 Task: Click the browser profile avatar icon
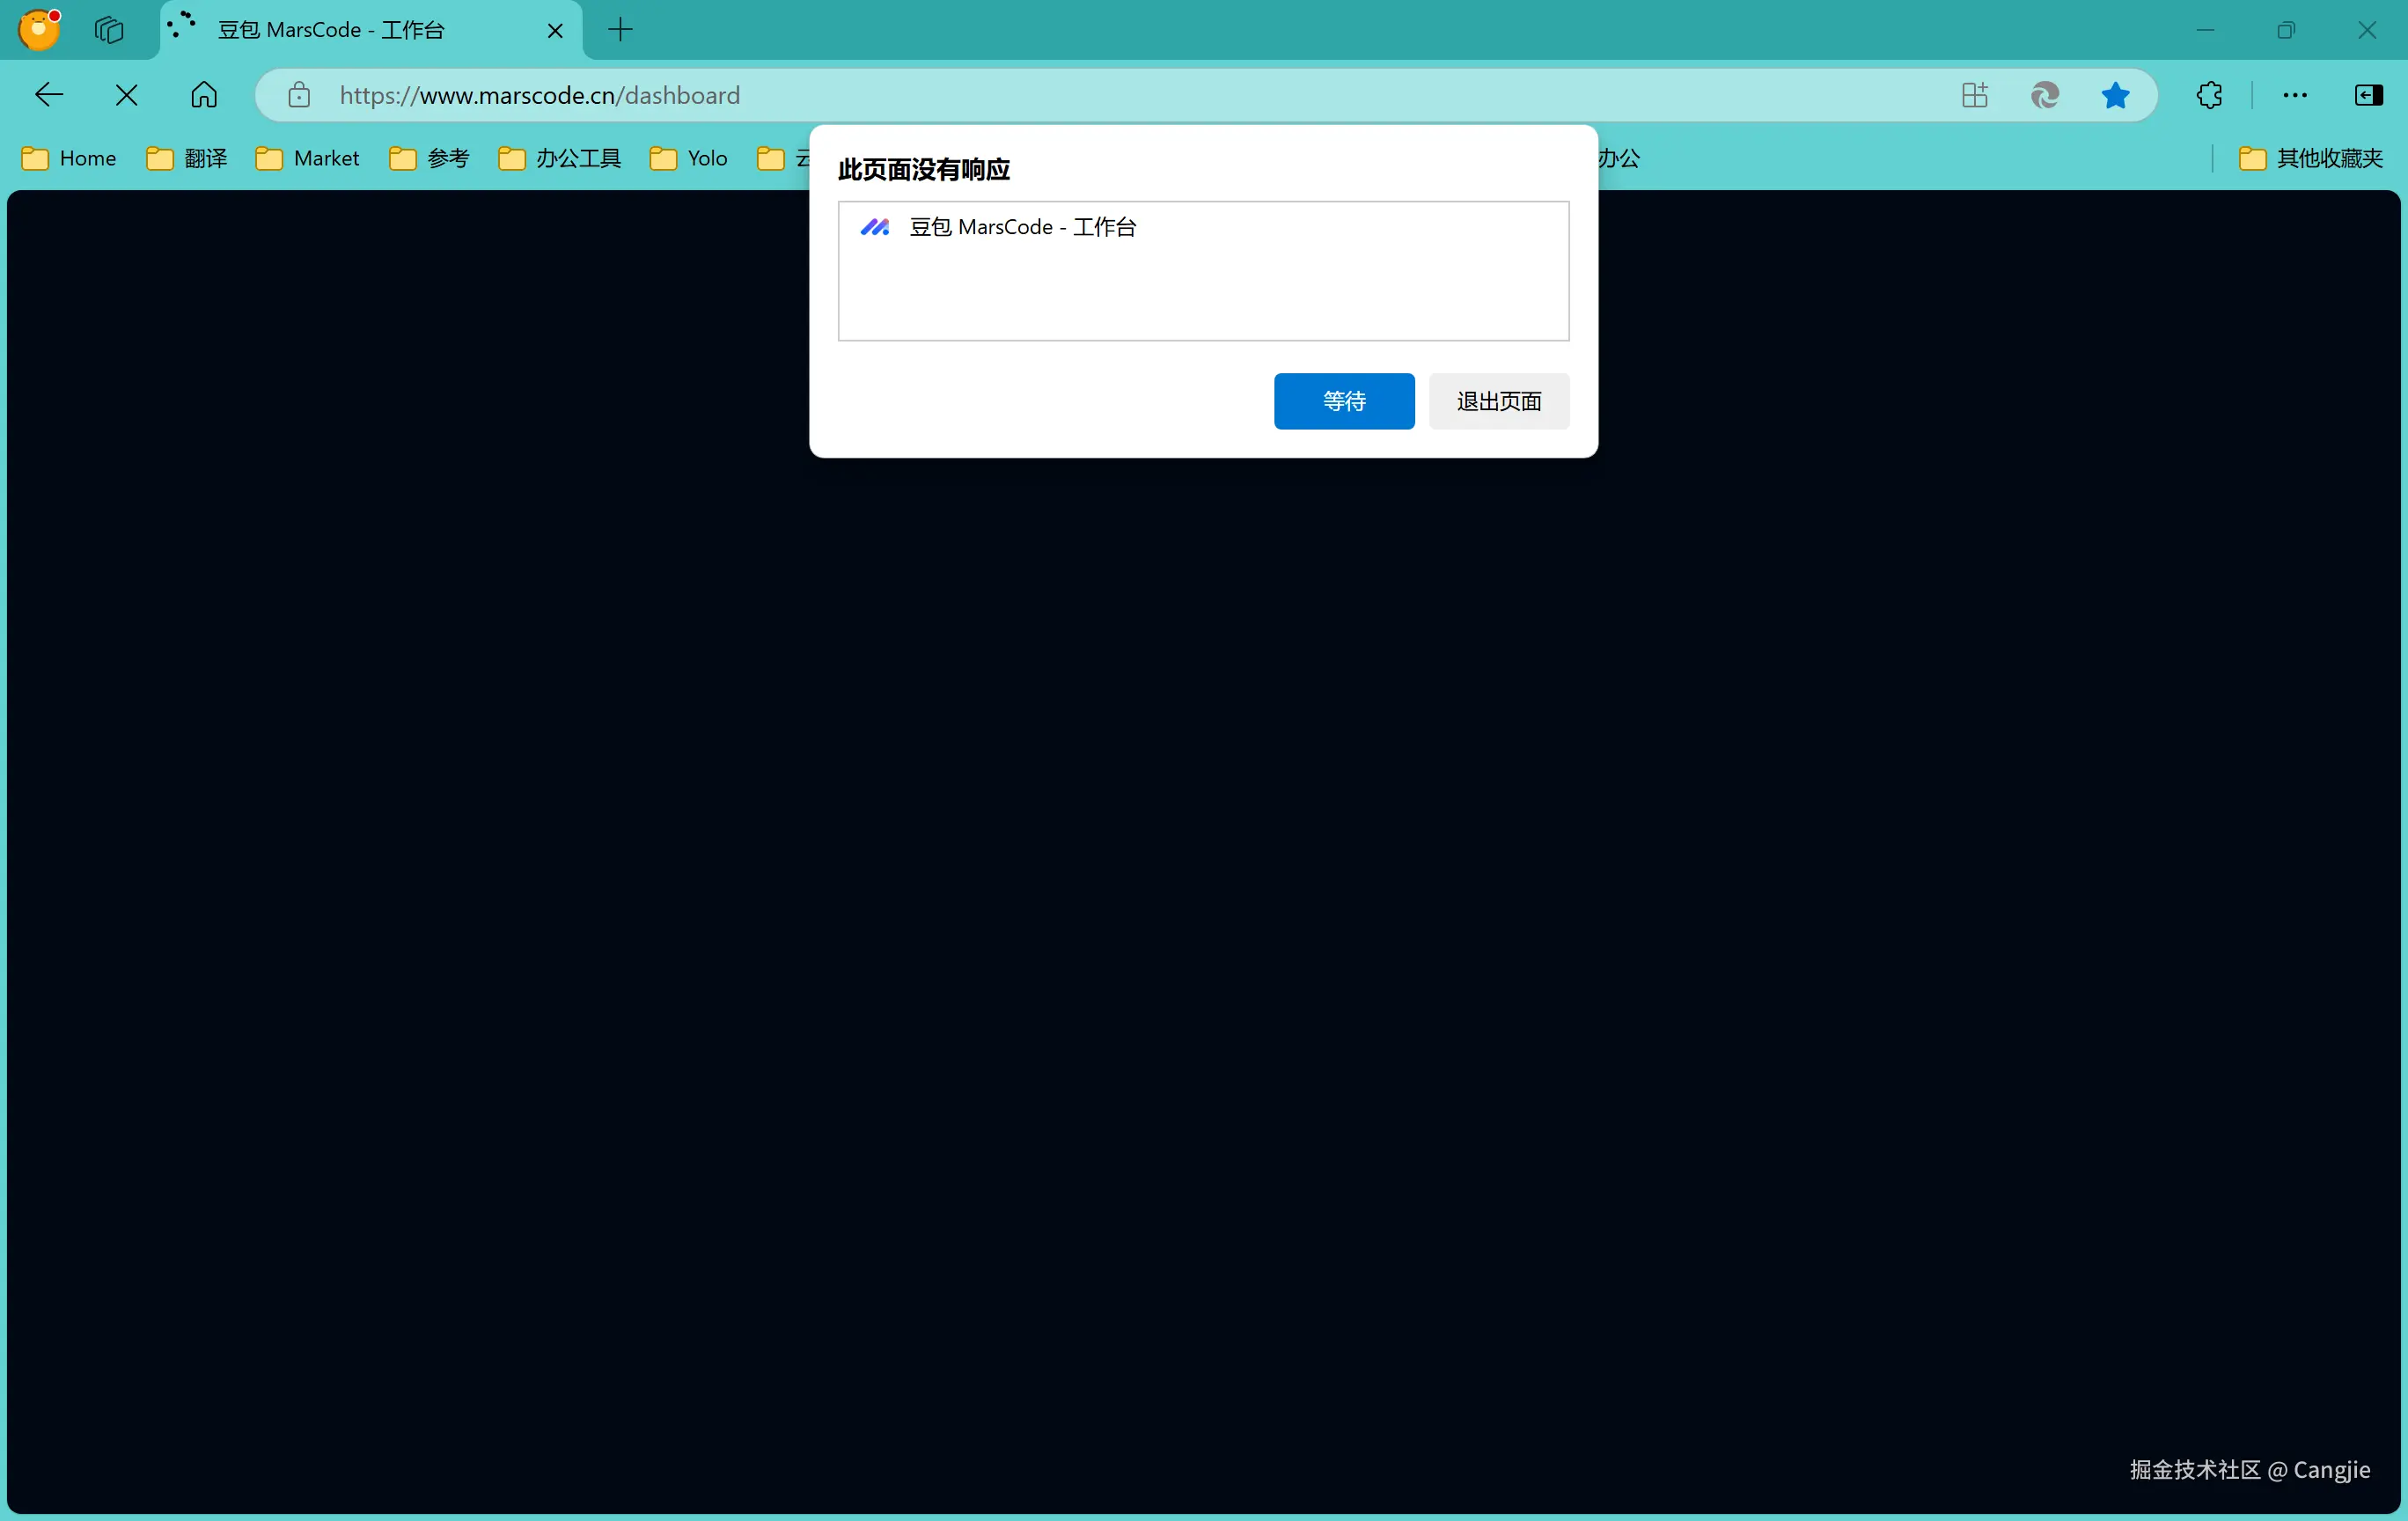(39, 29)
